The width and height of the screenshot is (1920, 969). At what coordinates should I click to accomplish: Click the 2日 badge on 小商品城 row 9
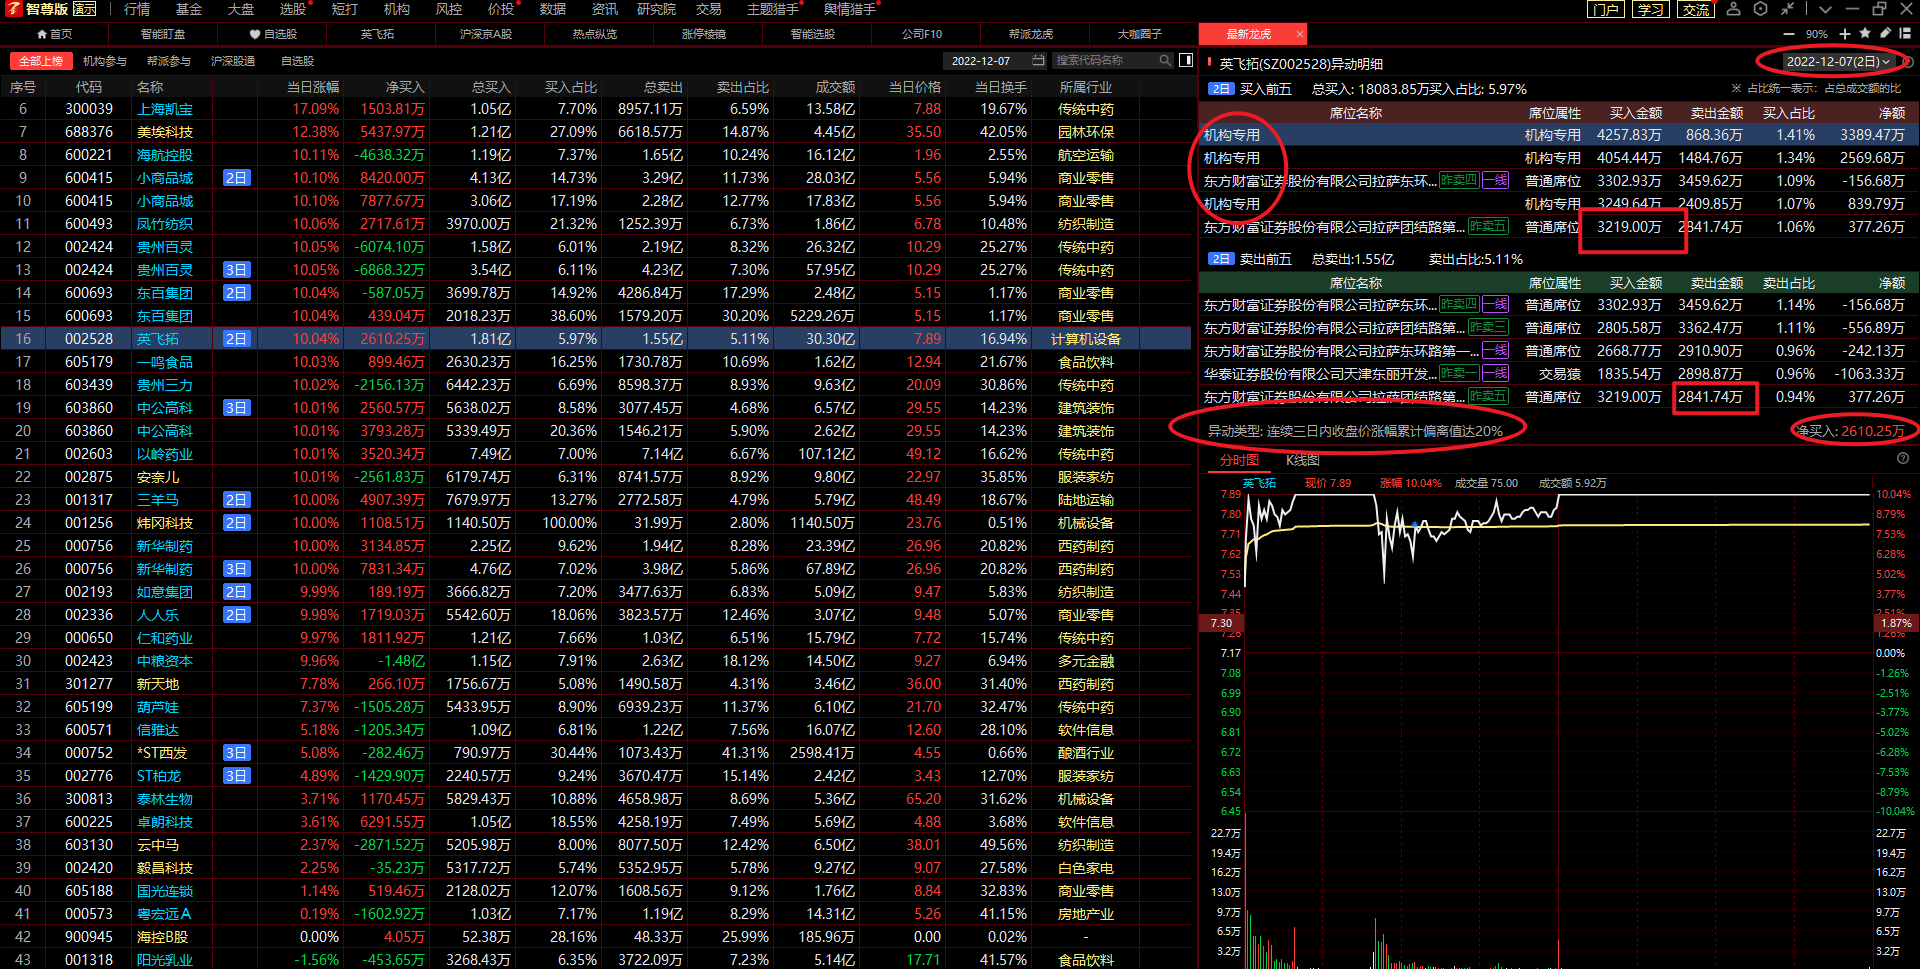(x=236, y=178)
